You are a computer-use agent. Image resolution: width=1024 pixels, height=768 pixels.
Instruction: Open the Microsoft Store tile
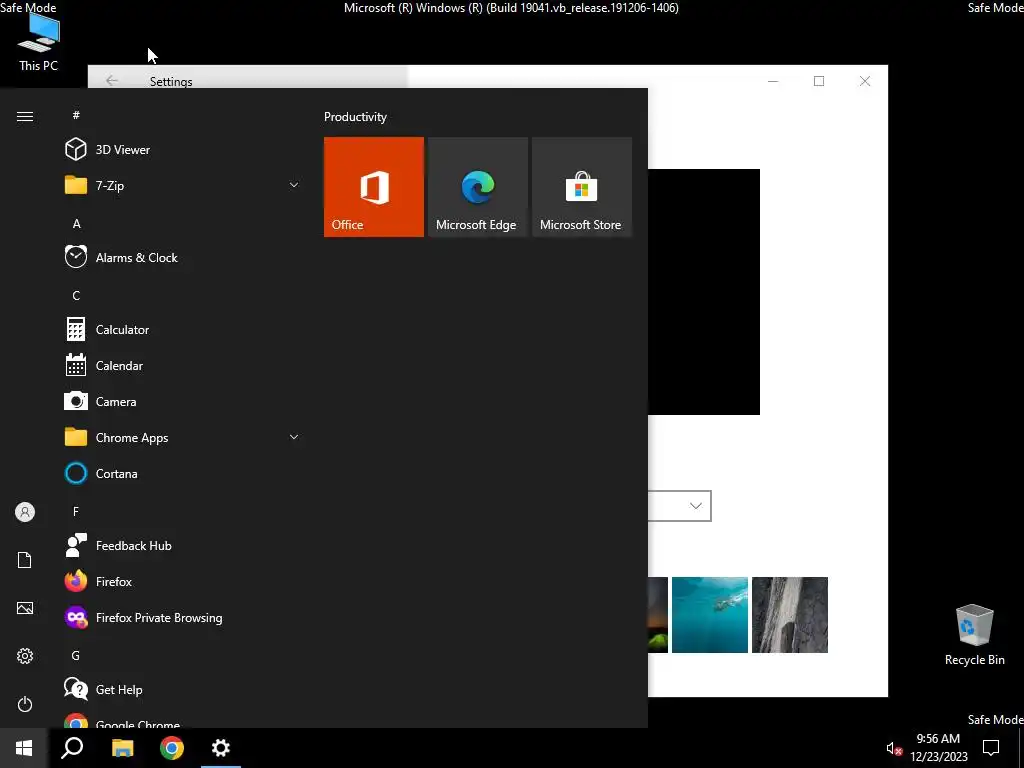tap(581, 187)
